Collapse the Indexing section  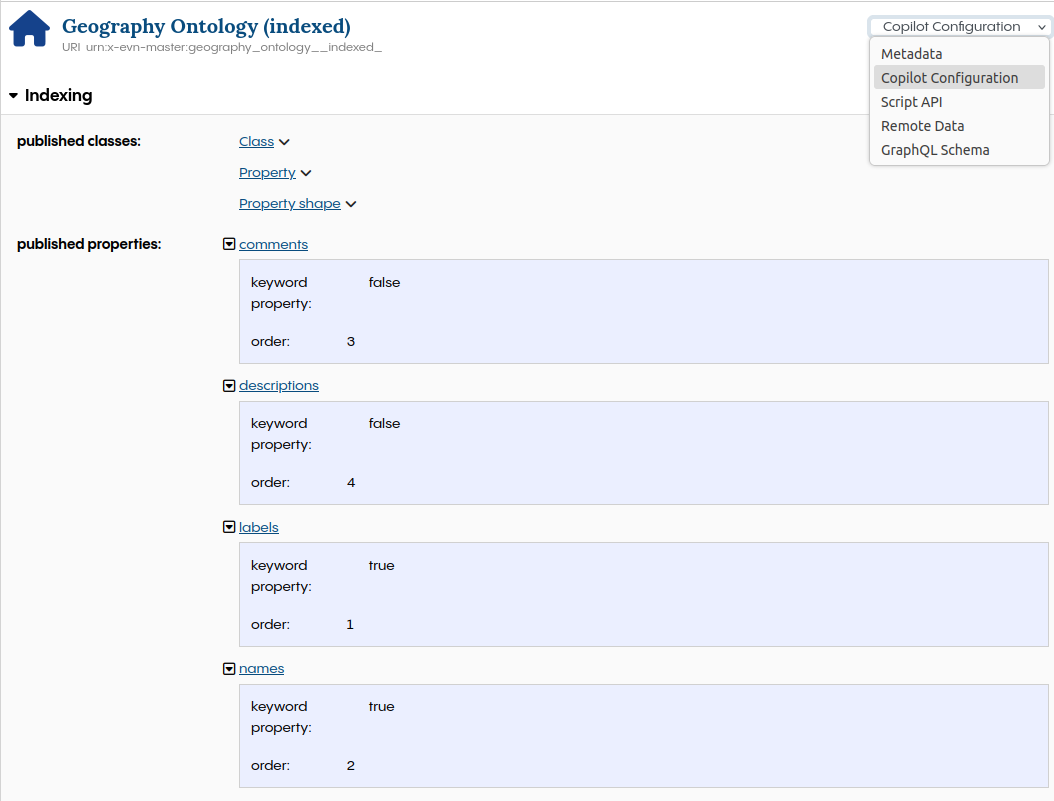click(x=12, y=96)
